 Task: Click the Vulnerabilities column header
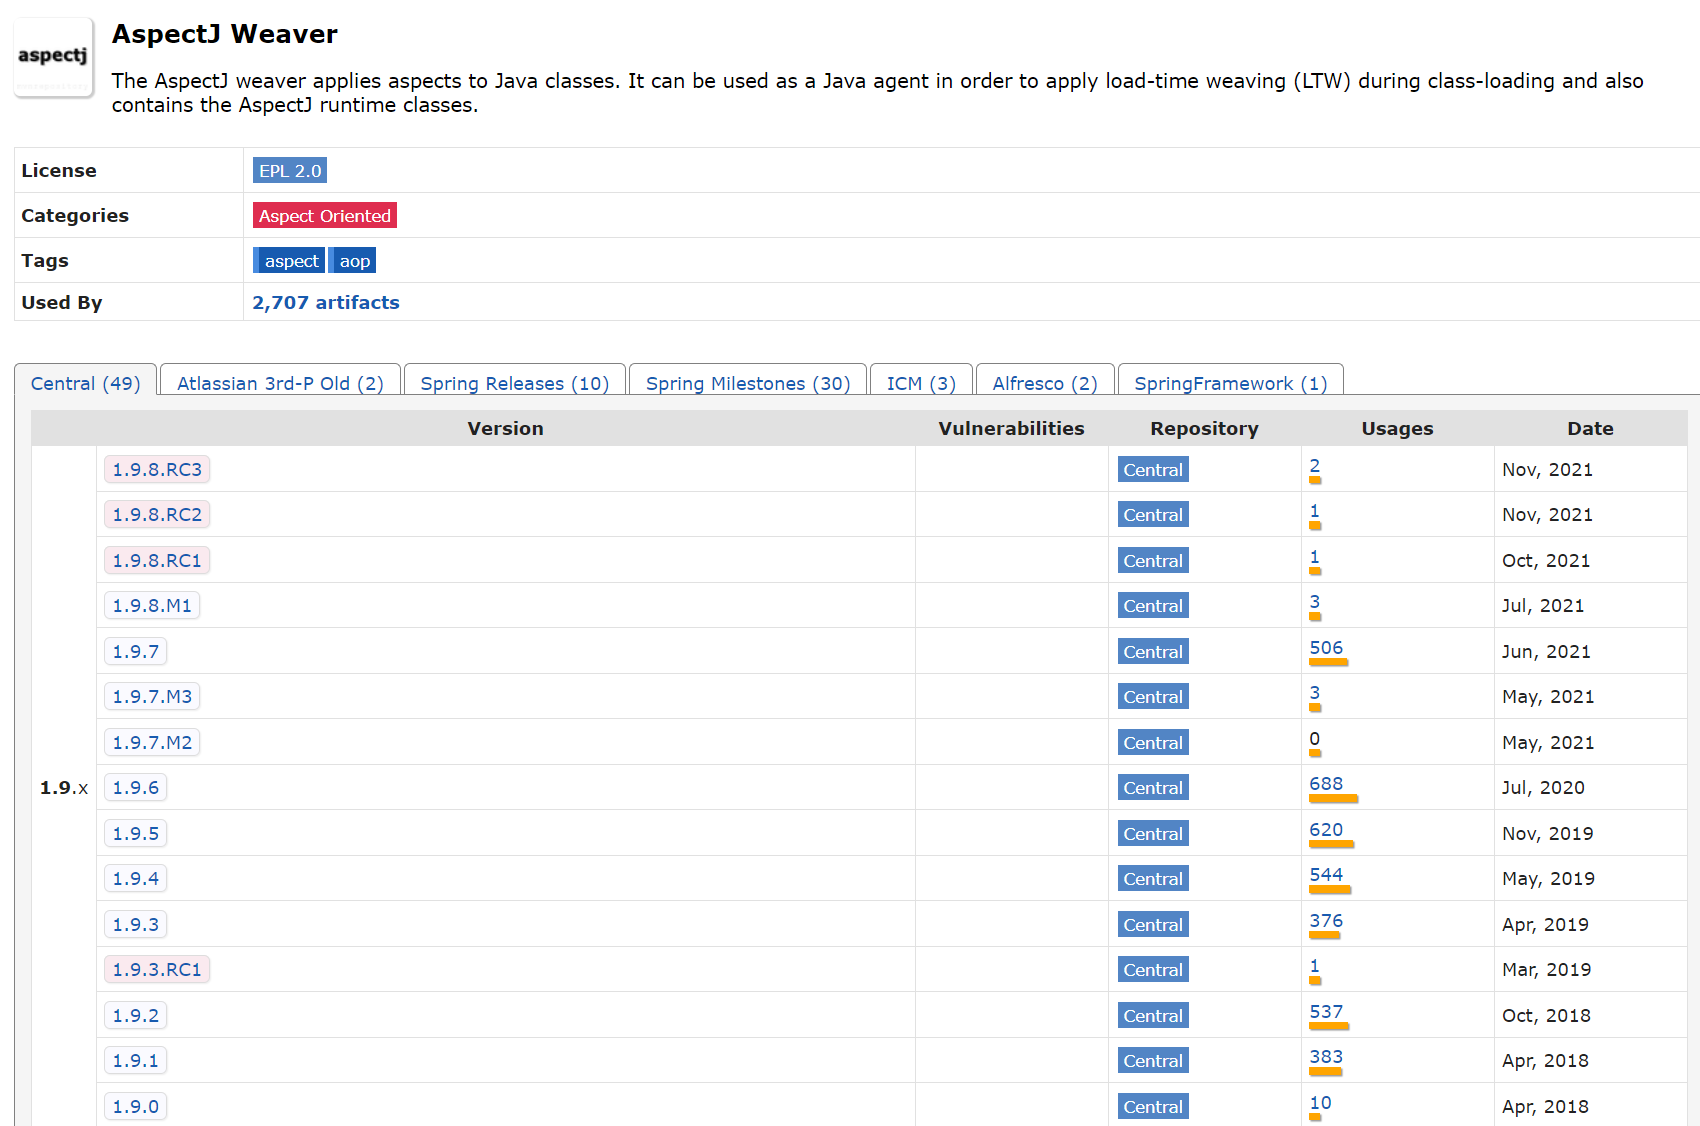coord(1011,428)
